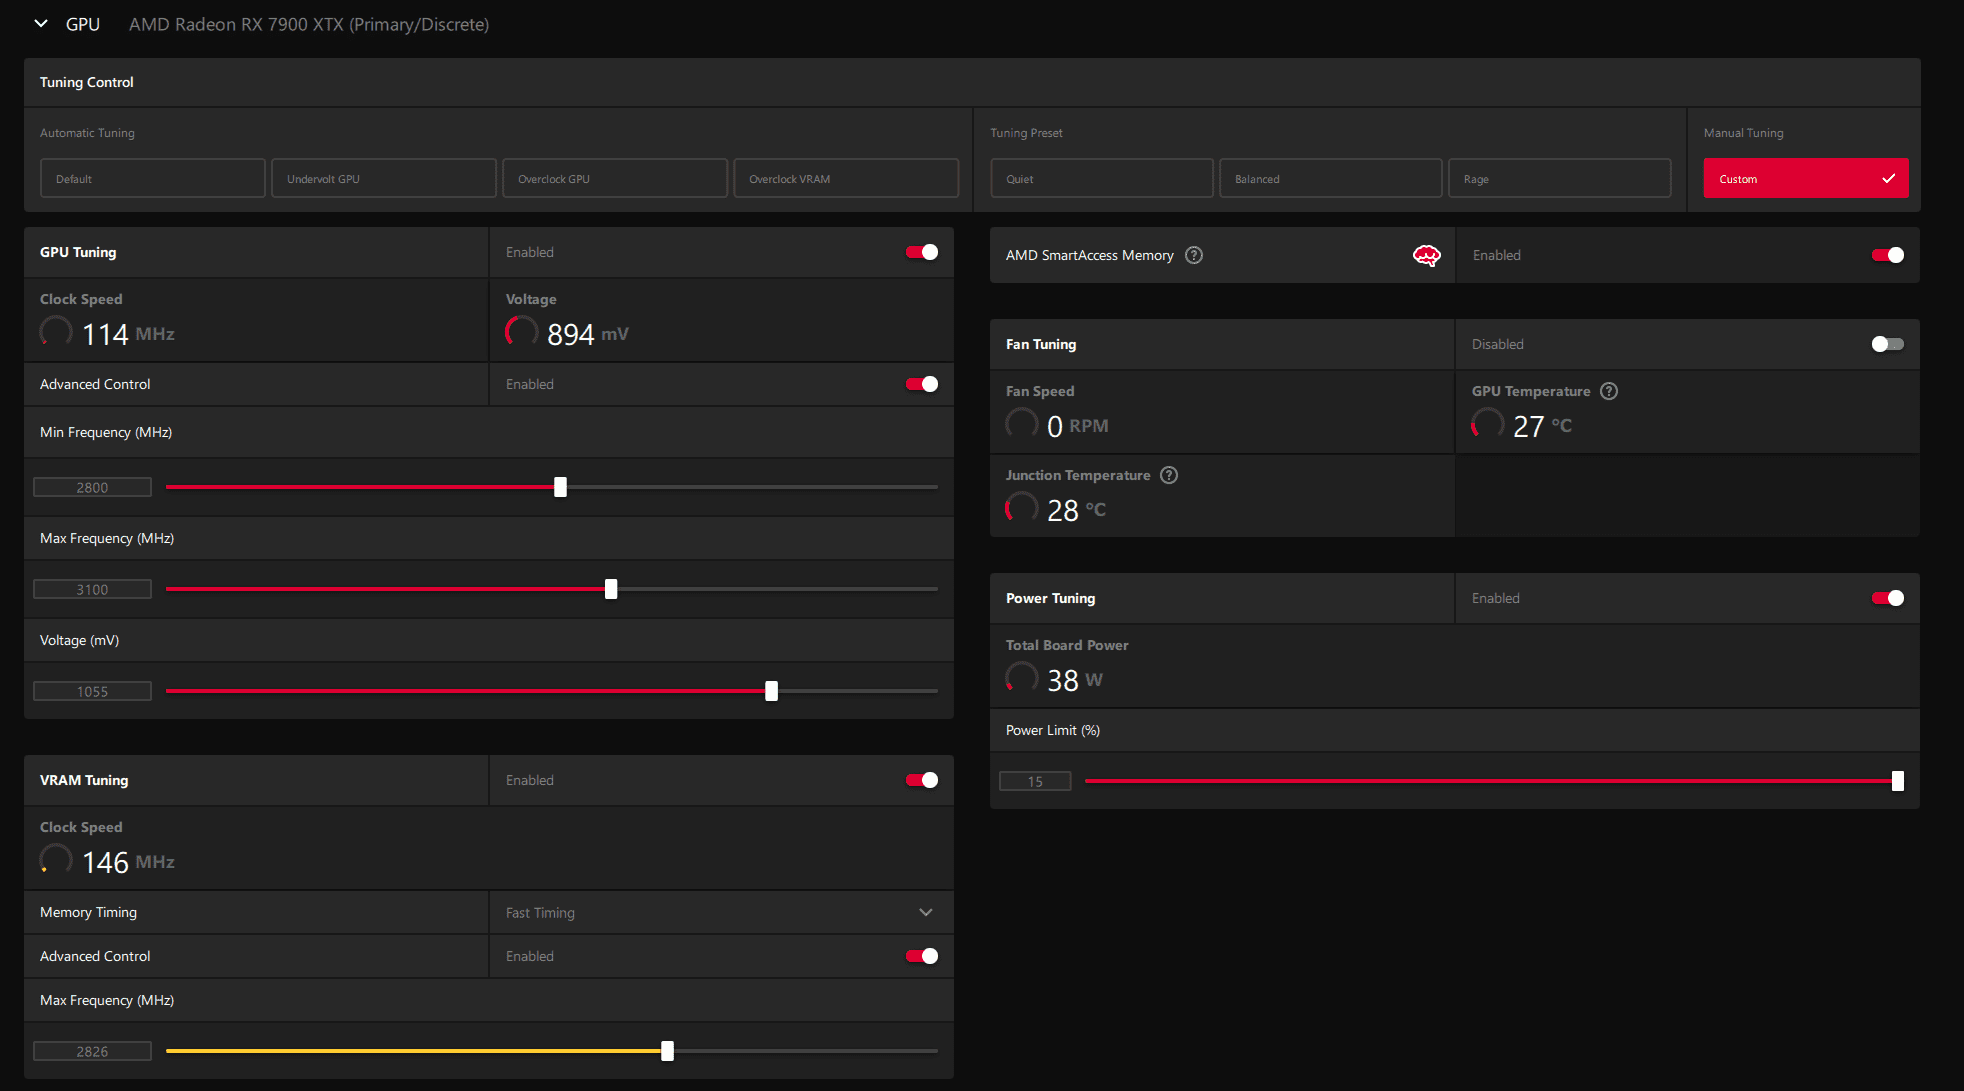Click the Junction Temperature help icon

pos(1169,475)
